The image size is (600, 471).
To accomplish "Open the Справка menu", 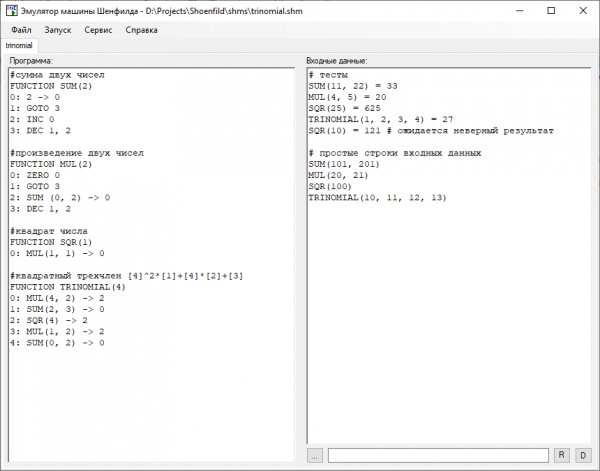I will (141, 30).
